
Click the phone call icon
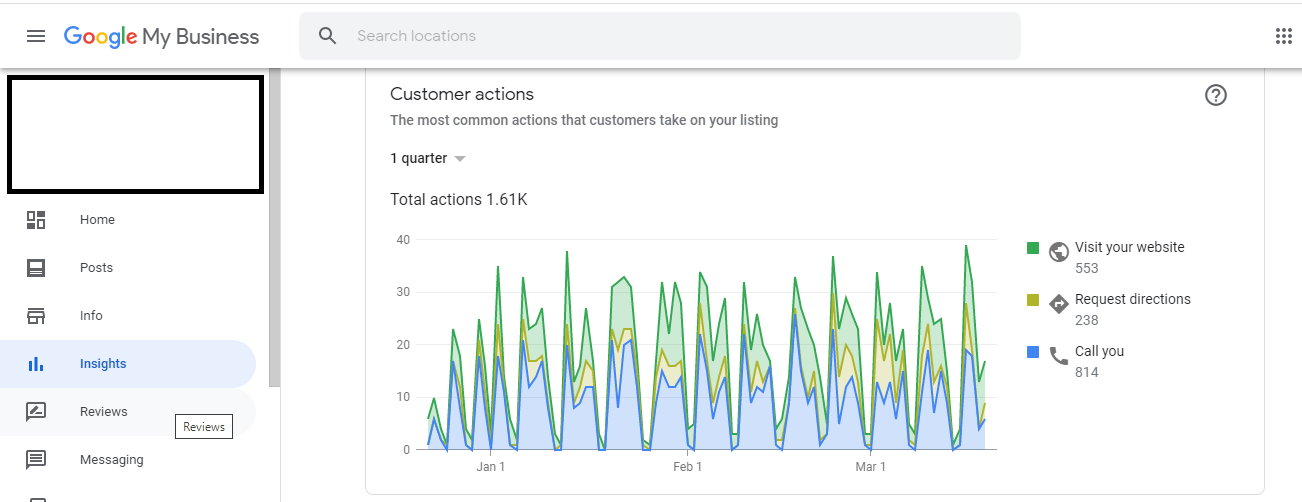point(1059,355)
